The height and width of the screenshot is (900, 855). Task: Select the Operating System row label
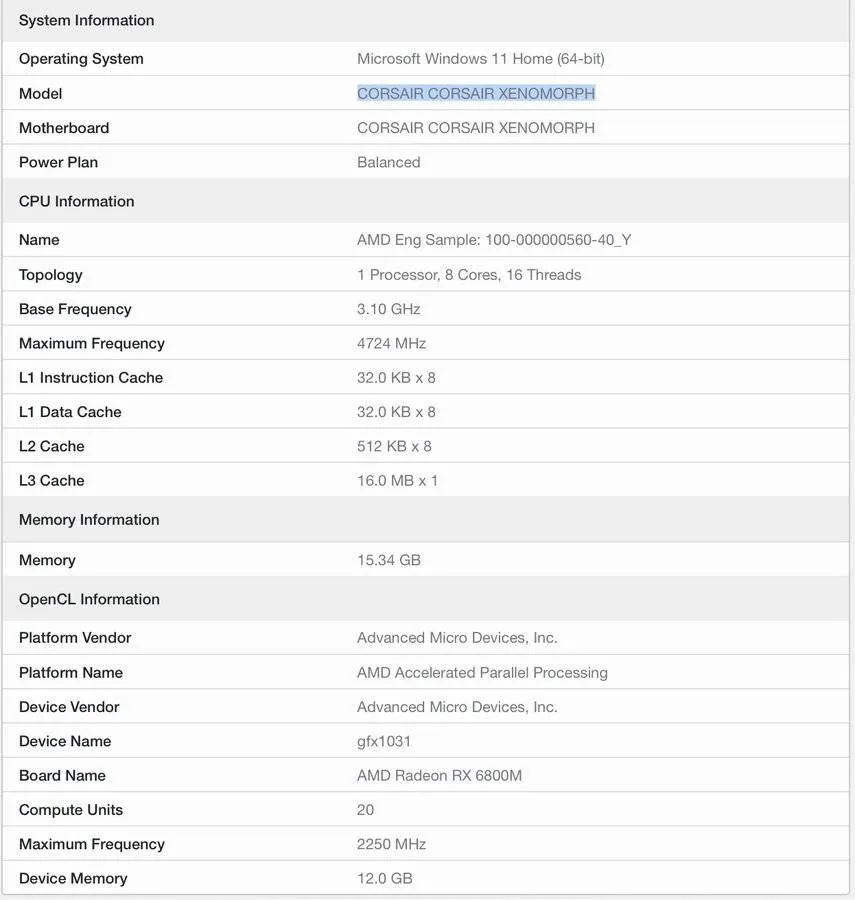[81, 59]
